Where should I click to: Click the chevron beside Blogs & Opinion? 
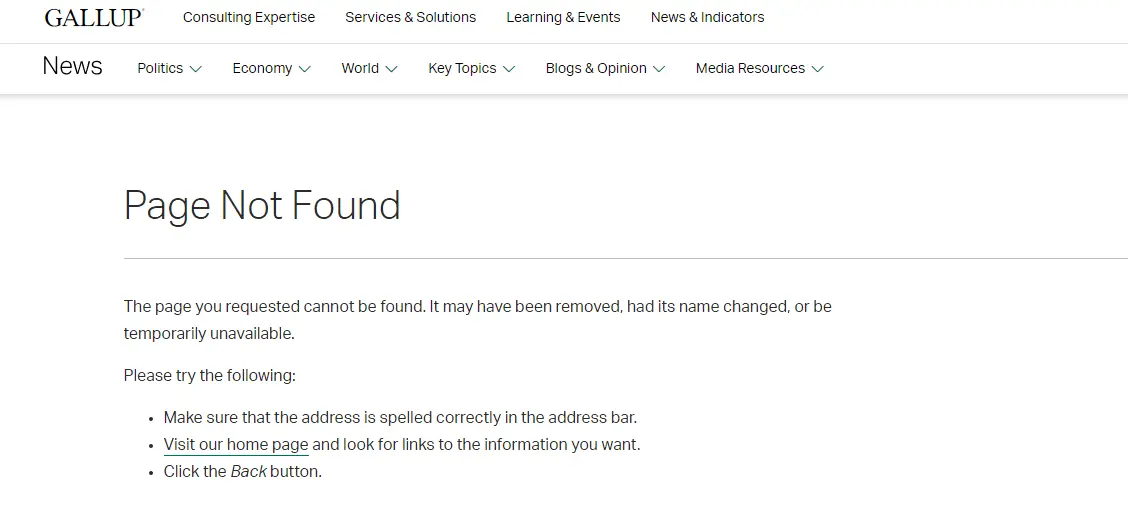tap(659, 69)
